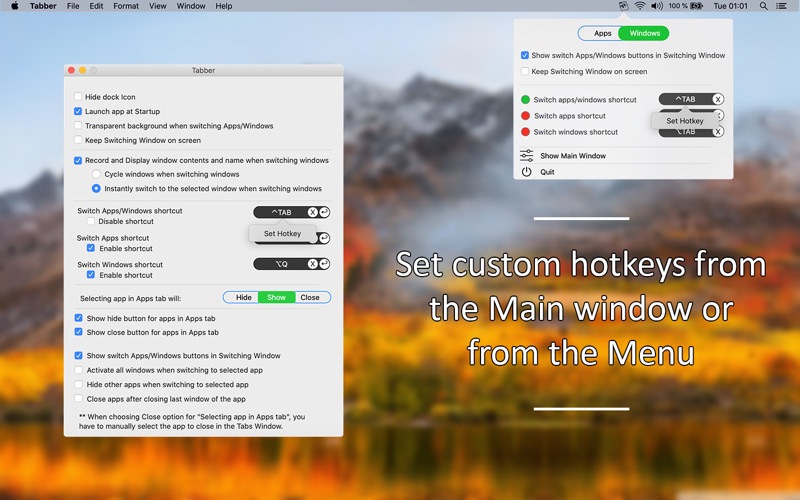
Task: Open the View menu
Action: pyautogui.click(x=158, y=6)
